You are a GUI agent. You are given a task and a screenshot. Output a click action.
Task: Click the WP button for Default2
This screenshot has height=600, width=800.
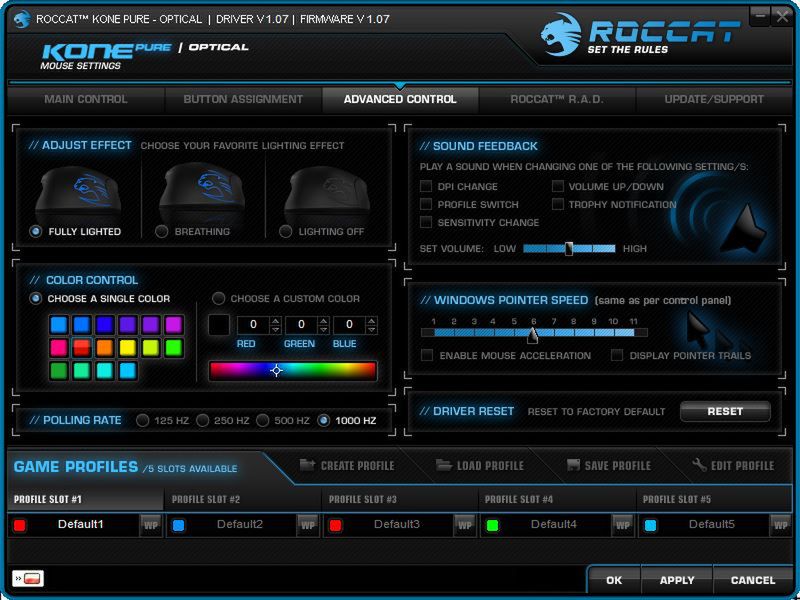tap(308, 525)
